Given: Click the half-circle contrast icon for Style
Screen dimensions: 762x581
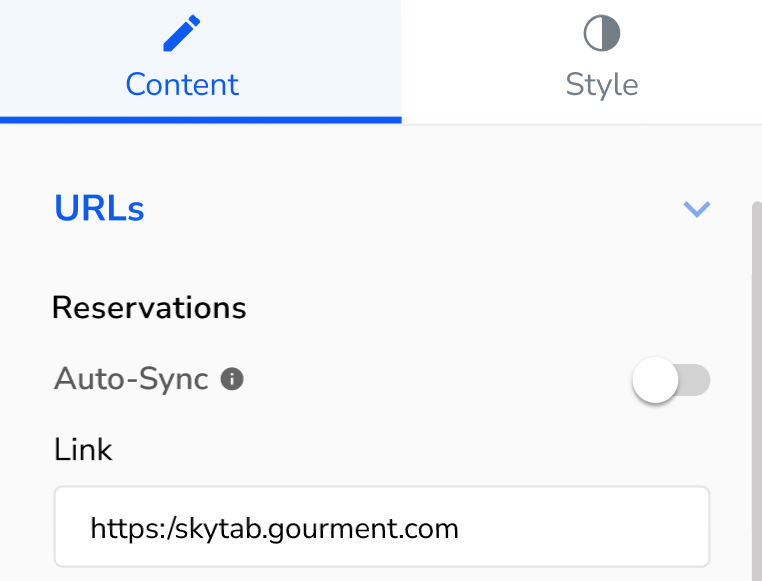Looking at the screenshot, I should [601, 34].
